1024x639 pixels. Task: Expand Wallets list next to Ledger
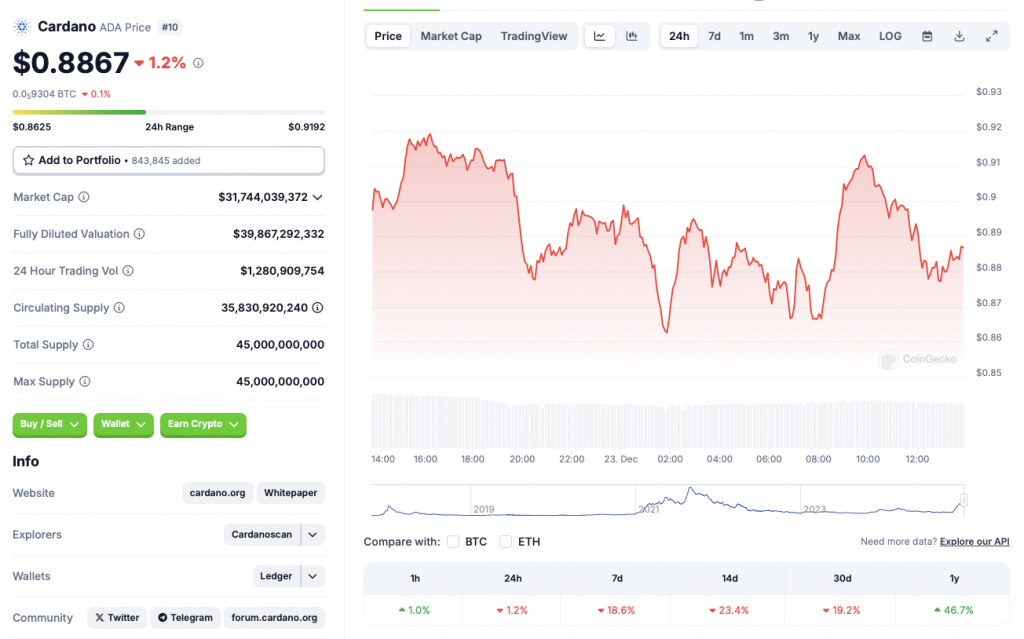(x=313, y=576)
